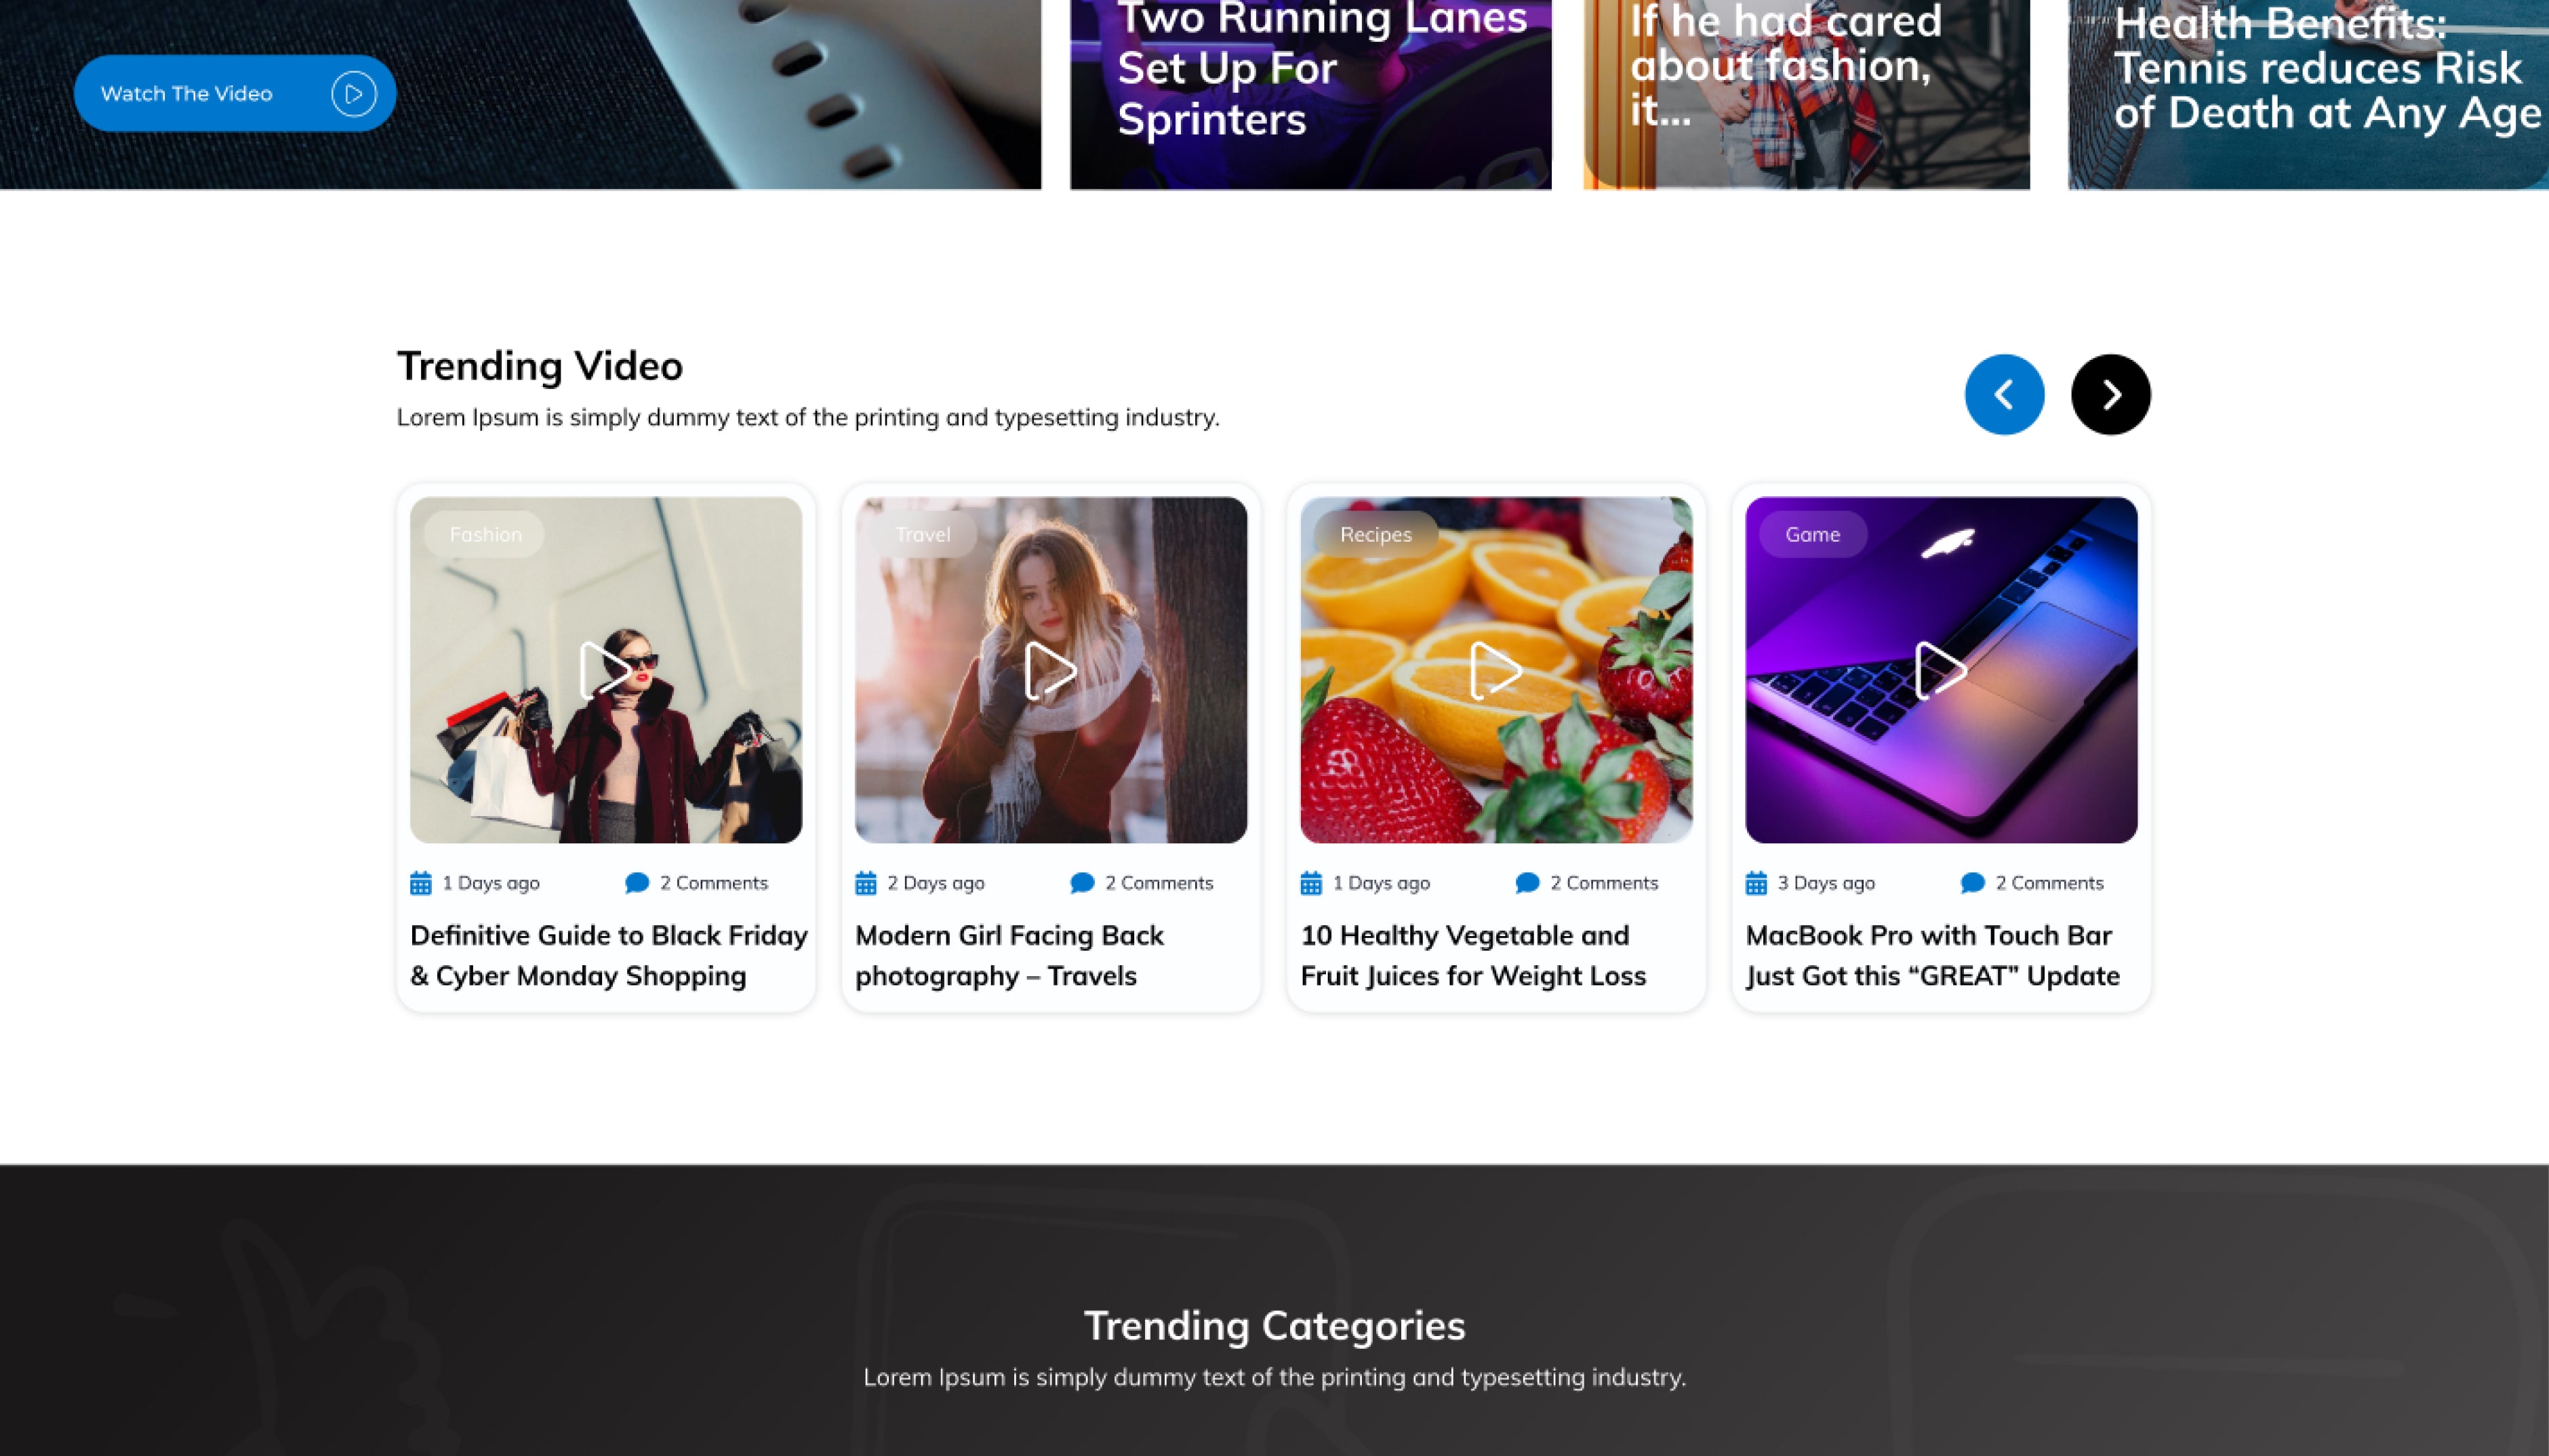Select the Travel category tag
2549x1456 pixels.
point(922,534)
